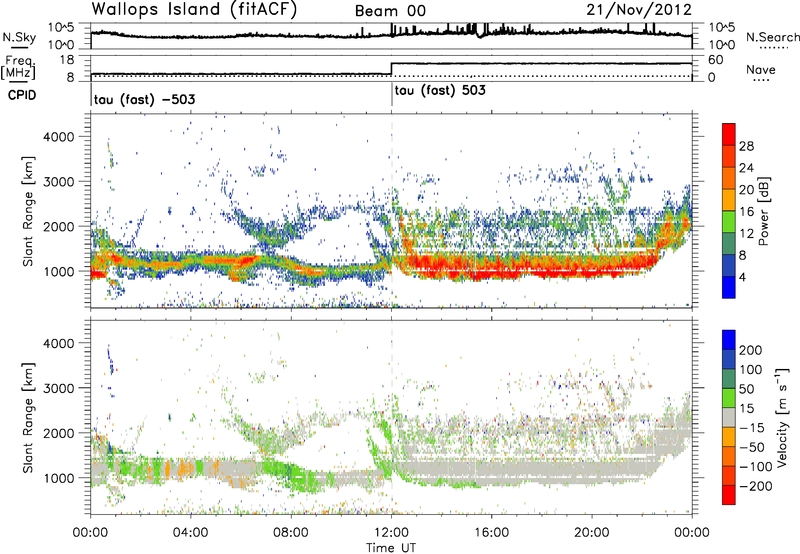Click the 'Slant Range [km]' label of velocity panel
800x554 pixels.
tap(28, 417)
